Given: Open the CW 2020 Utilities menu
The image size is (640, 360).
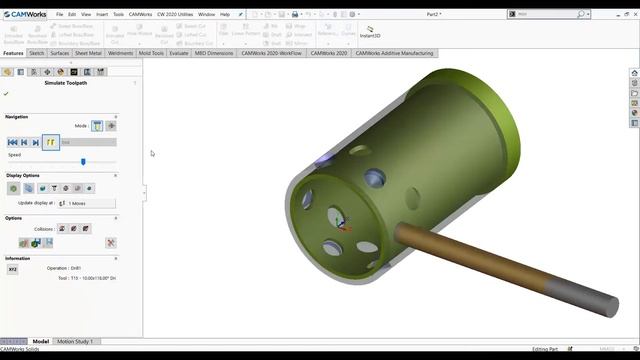Looking at the screenshot, I should [175, 14].
